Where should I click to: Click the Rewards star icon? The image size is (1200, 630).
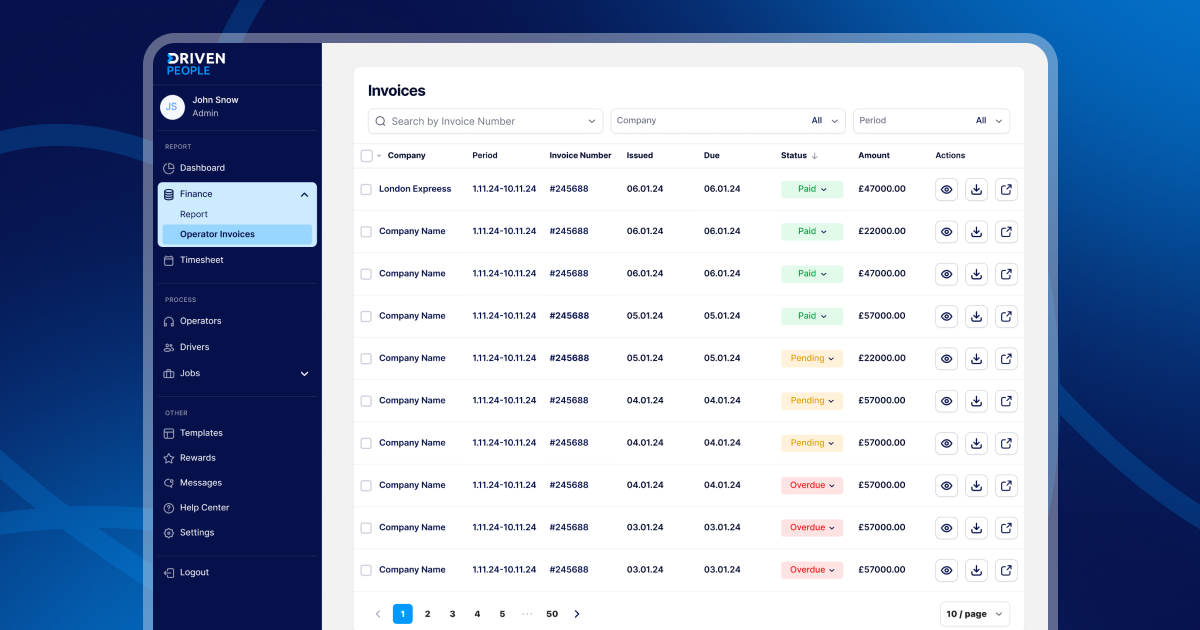click(x=169, y=458)
